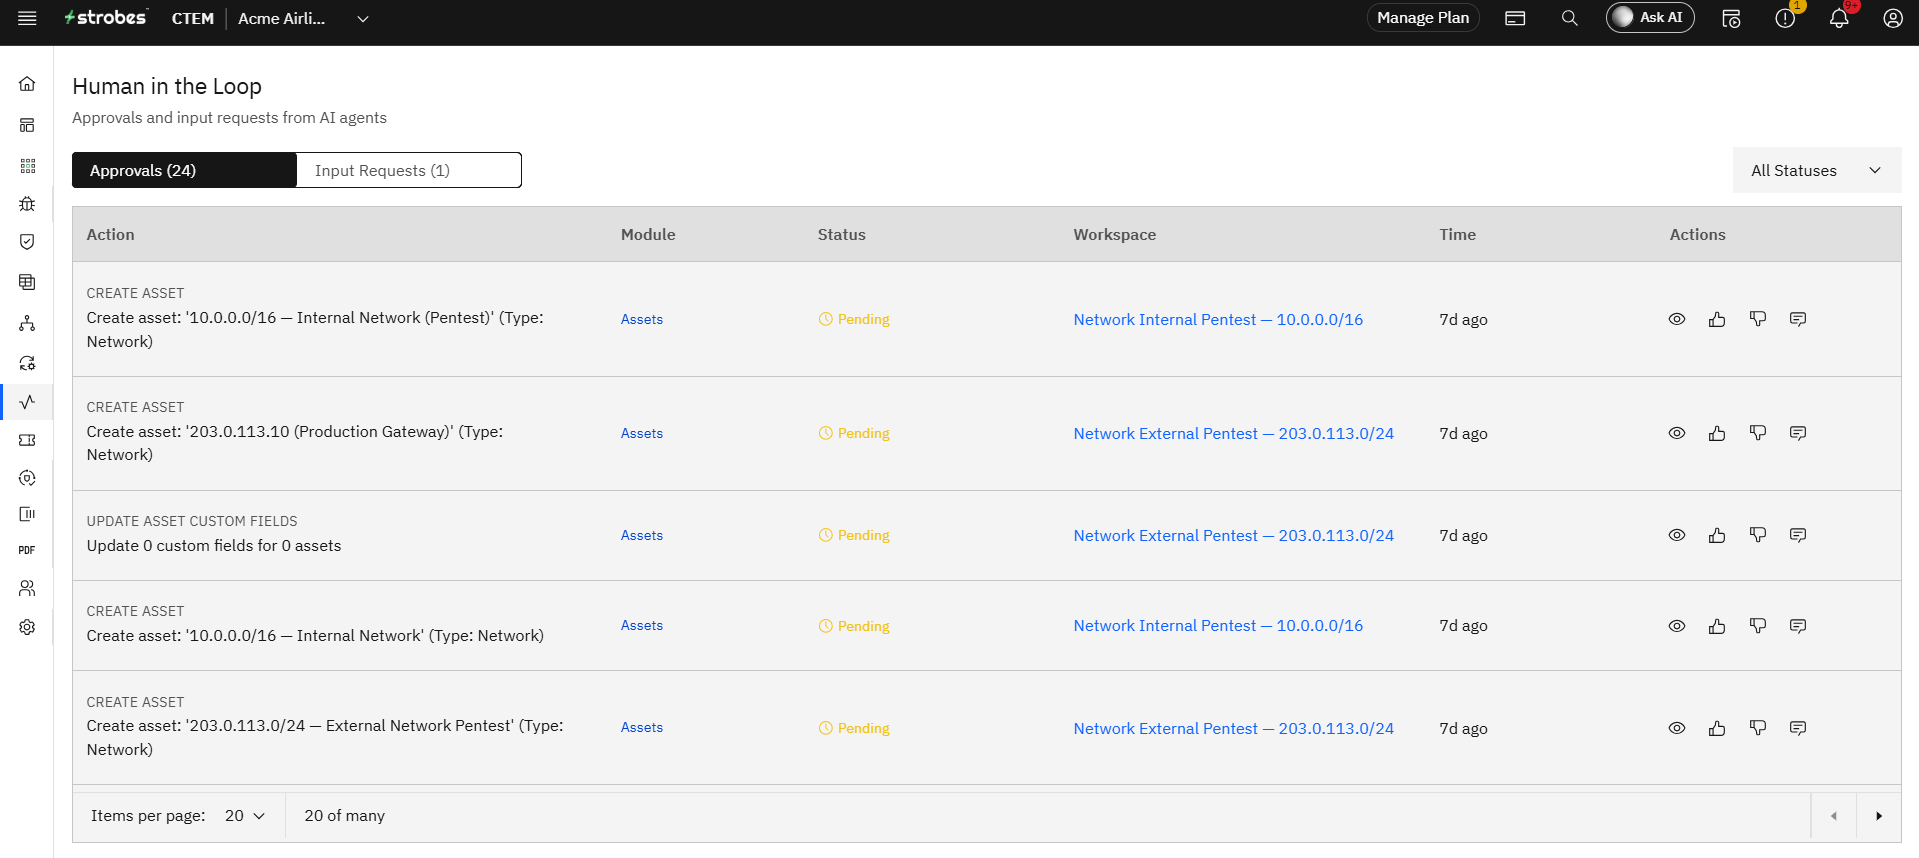The image size is (1919, 858).
Task: Switch to the Input Requests (1) tab
Action: coord(409,170)
